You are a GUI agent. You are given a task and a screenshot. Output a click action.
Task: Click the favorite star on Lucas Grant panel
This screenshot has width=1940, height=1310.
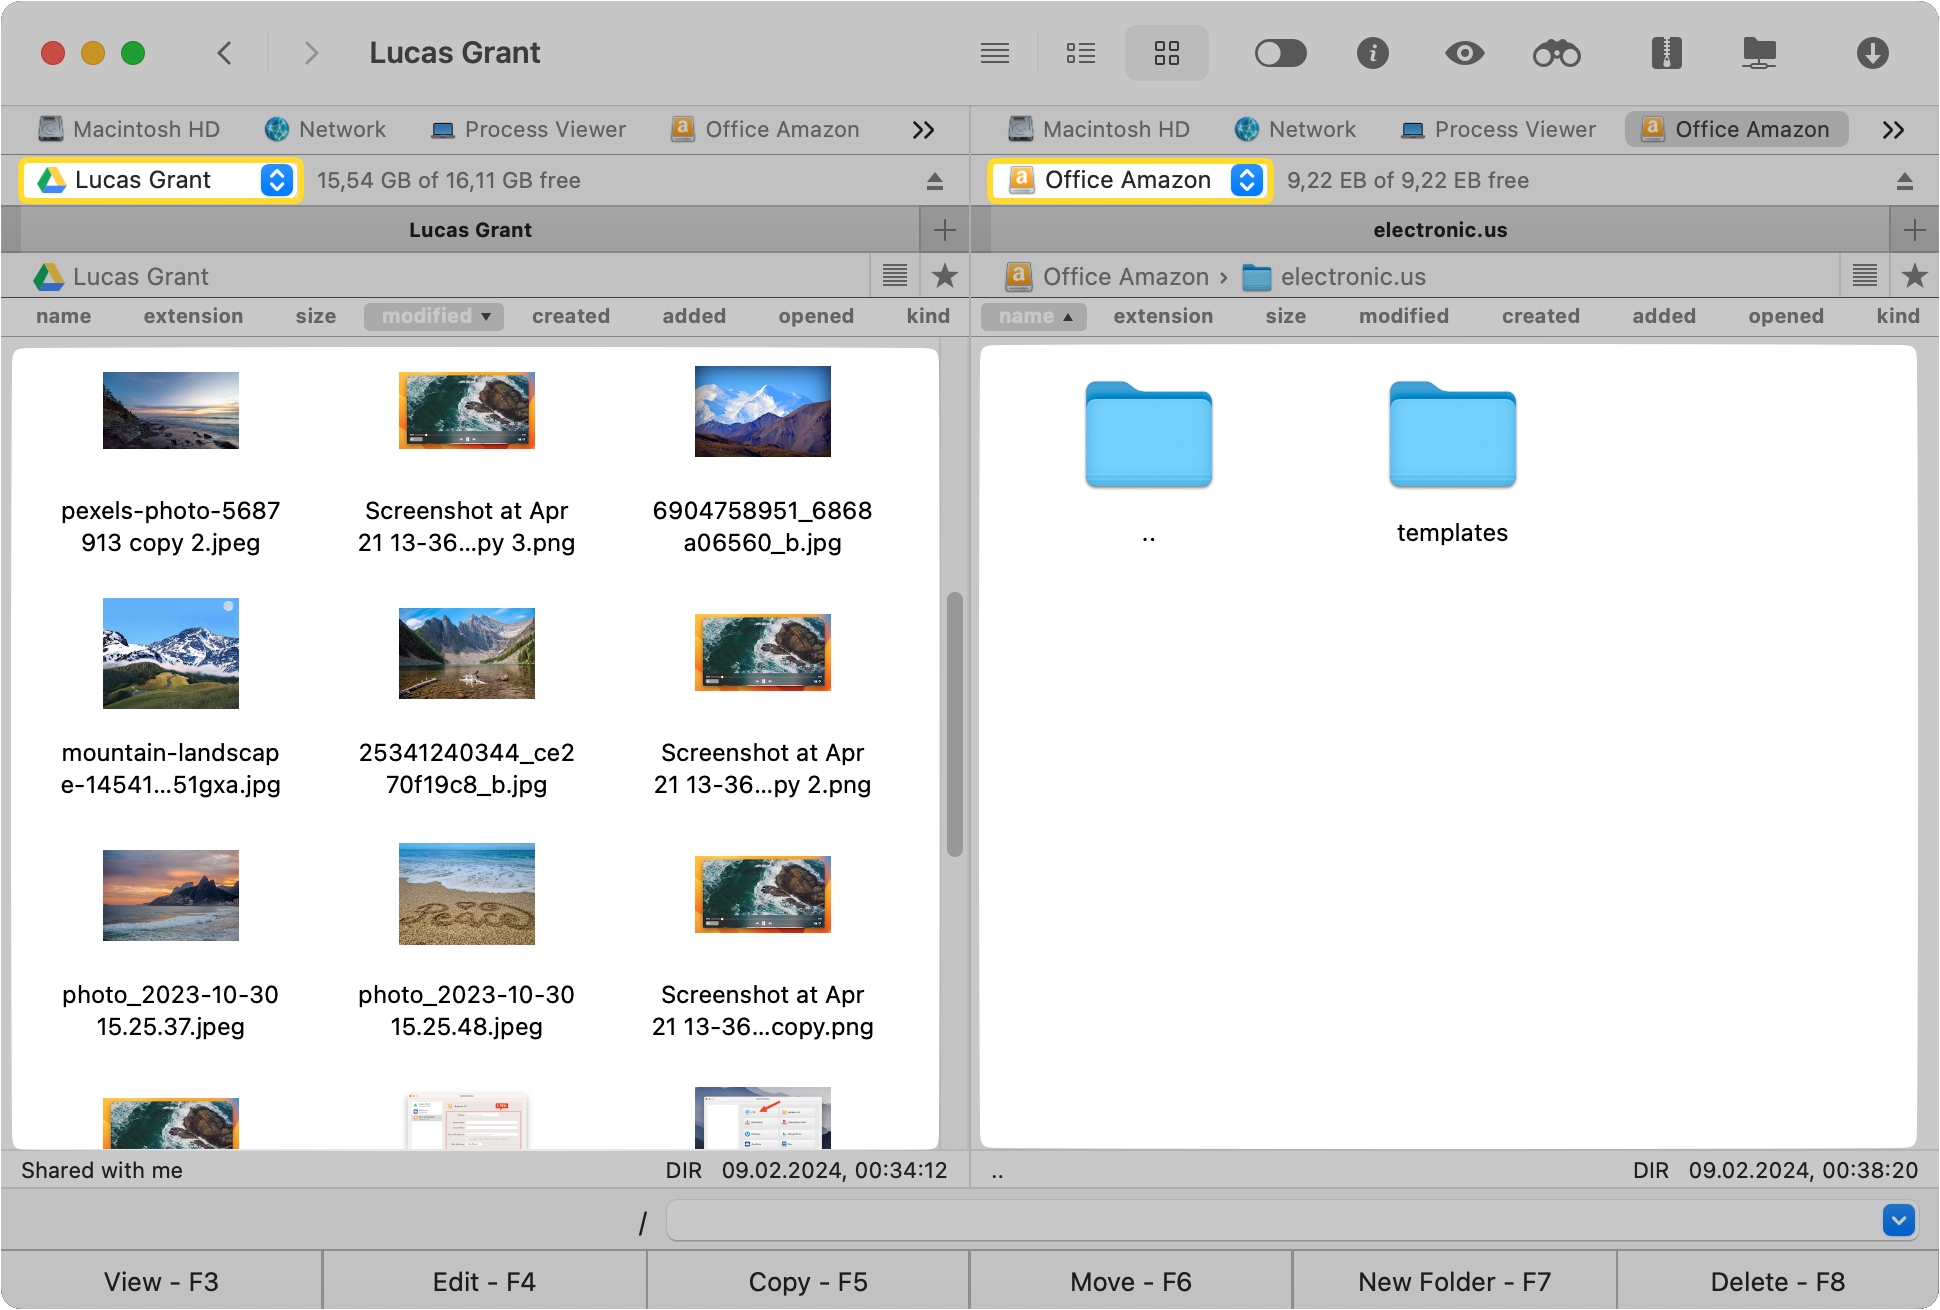(946, 275)
